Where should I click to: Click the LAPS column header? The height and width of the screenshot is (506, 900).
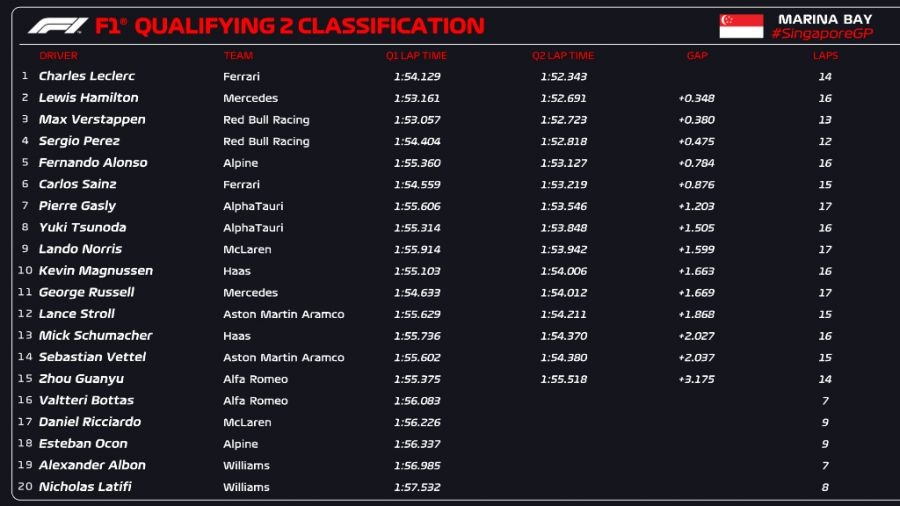coord(825,56)
